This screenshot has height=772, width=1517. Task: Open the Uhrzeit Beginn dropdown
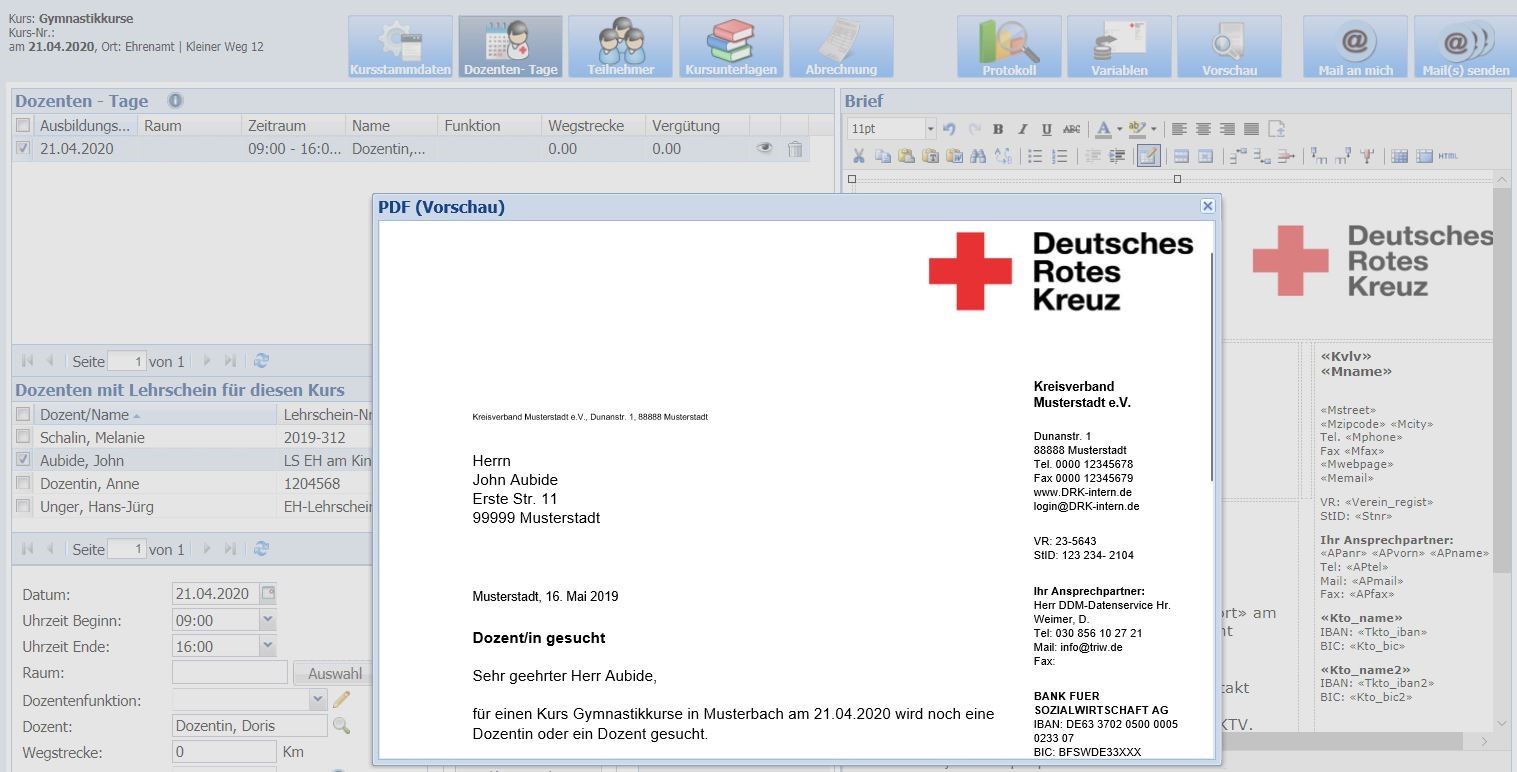coord(267,620)
